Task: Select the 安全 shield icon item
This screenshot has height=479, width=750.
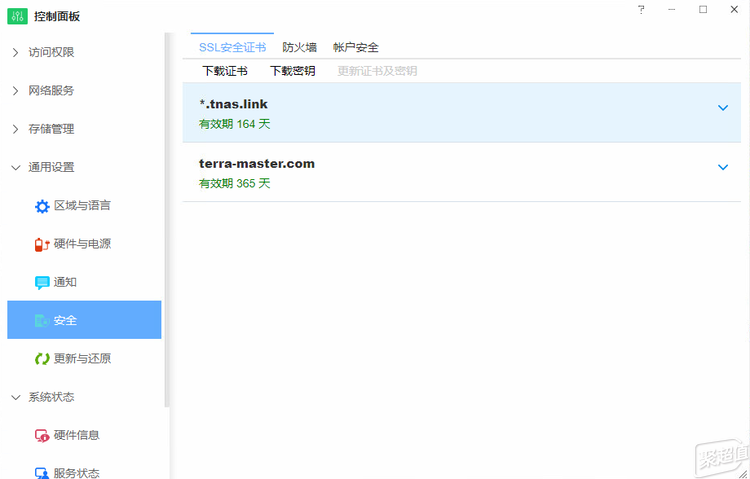Action: pyautogui.click(x=42, y=321)
